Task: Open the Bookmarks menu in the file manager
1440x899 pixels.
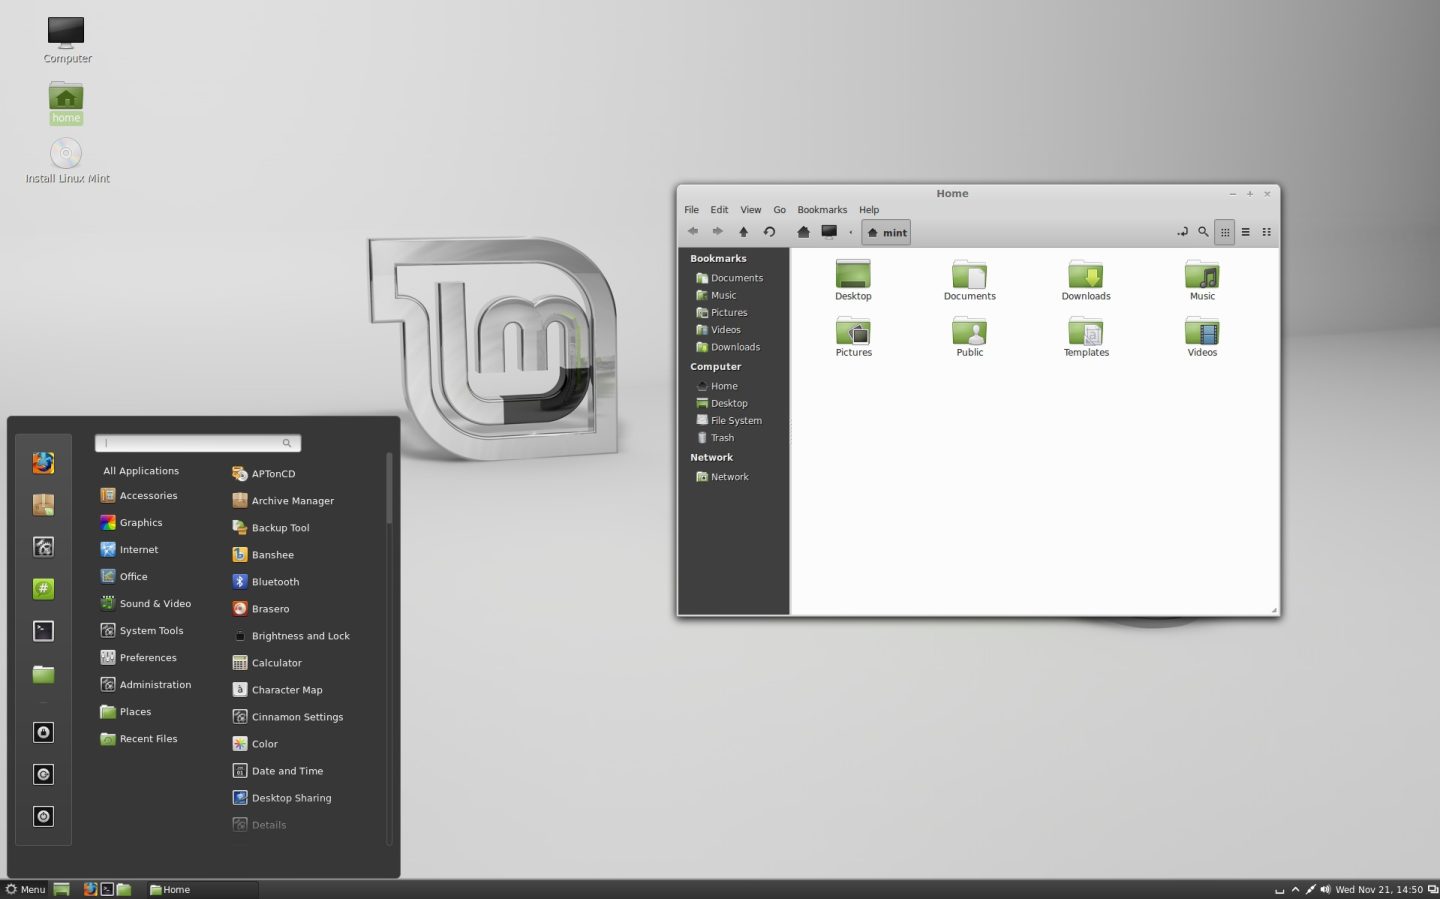Action: 821,209
